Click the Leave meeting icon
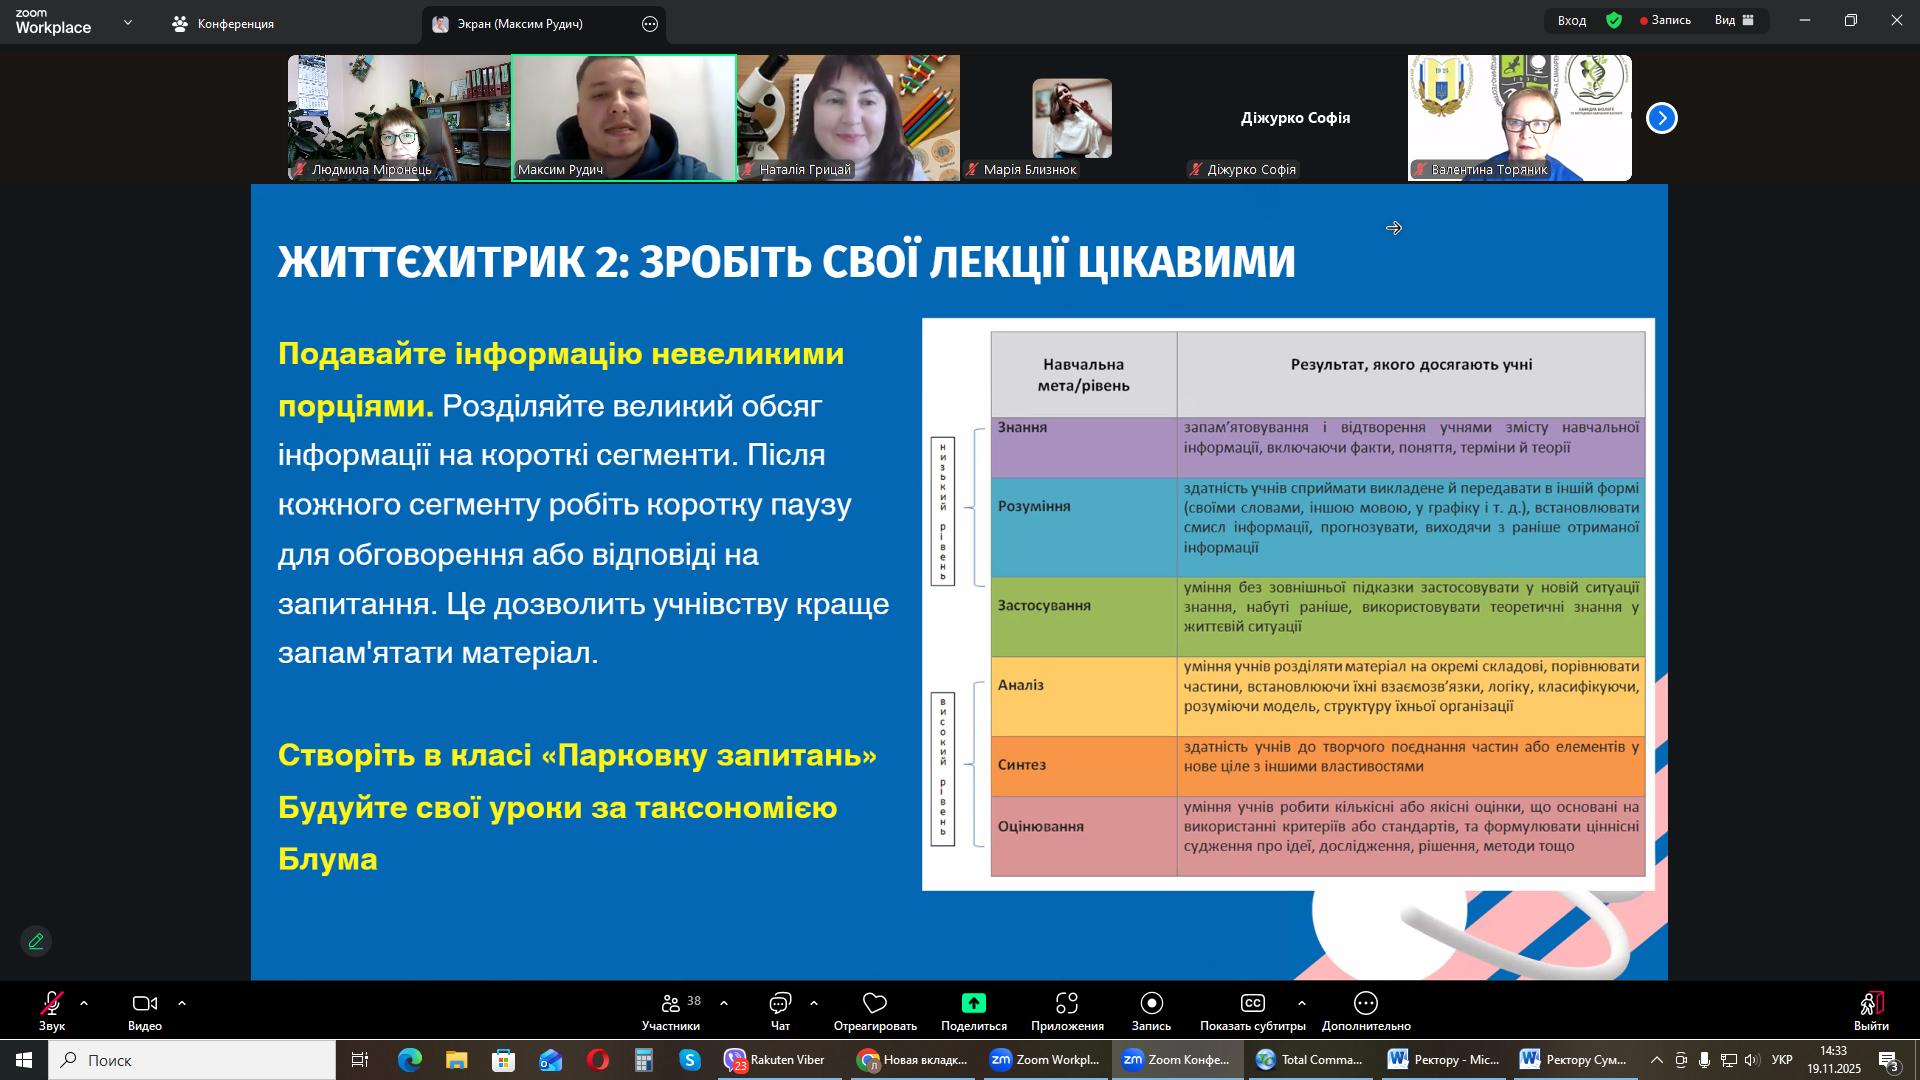 coord(1871,1003)
